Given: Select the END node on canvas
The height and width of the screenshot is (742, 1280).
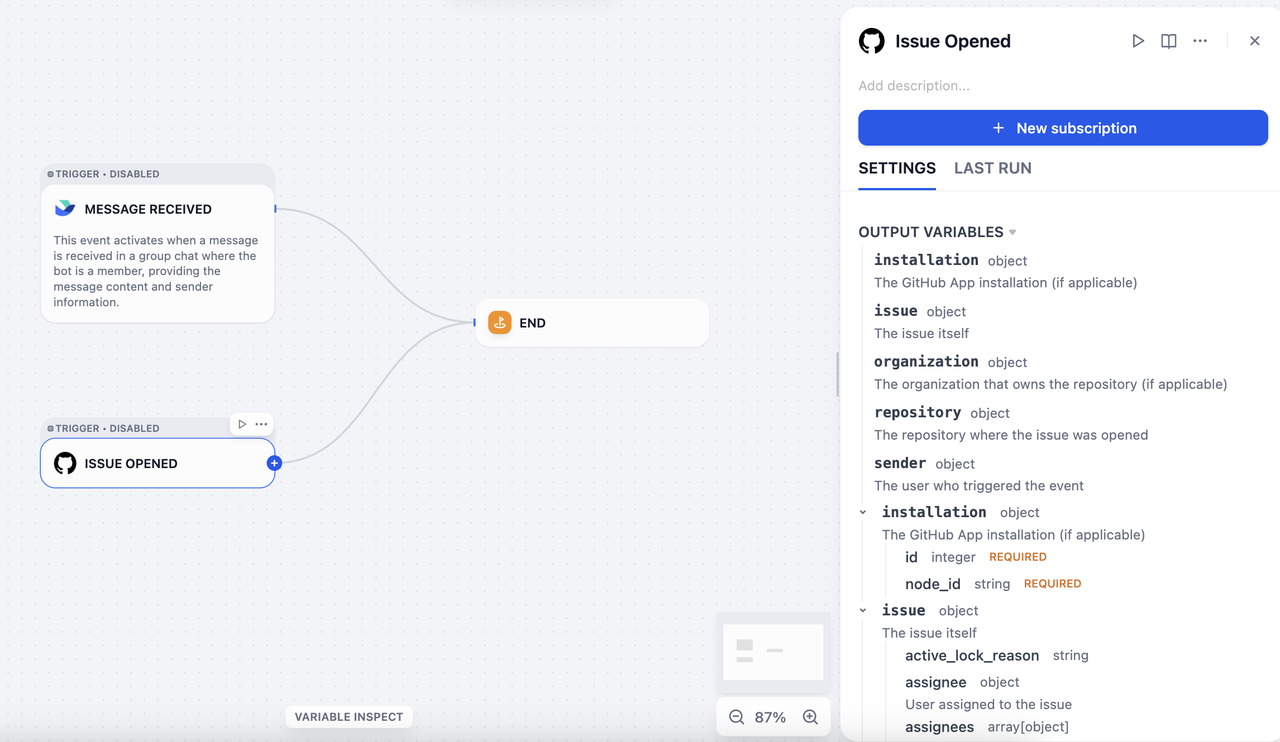Looking at the screenshot, I should [591, 323].
